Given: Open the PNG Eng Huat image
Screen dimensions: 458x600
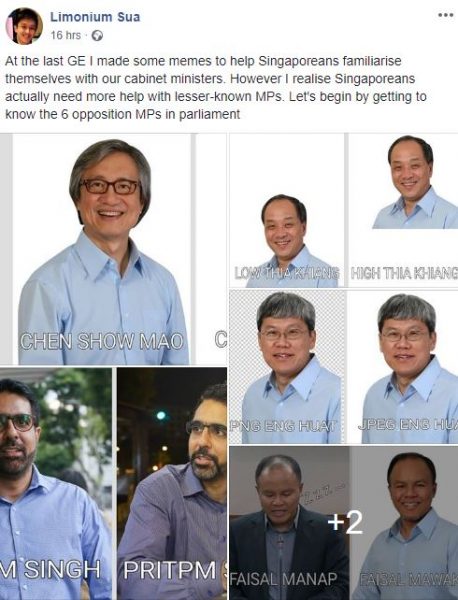Looking at the screenshot, I should click(x=286, y=367).
